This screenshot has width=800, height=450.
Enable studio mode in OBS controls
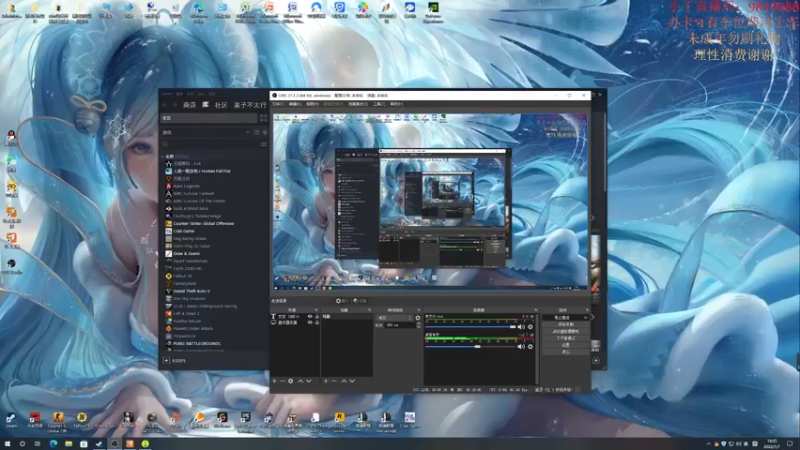[566, 338]
